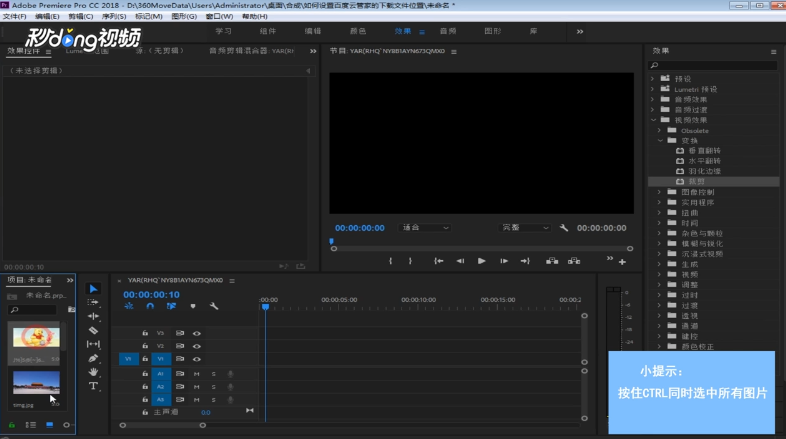The image size is (786, 439).
Task: Toggle V3 track output eye
Action: (x=197, y=333)
